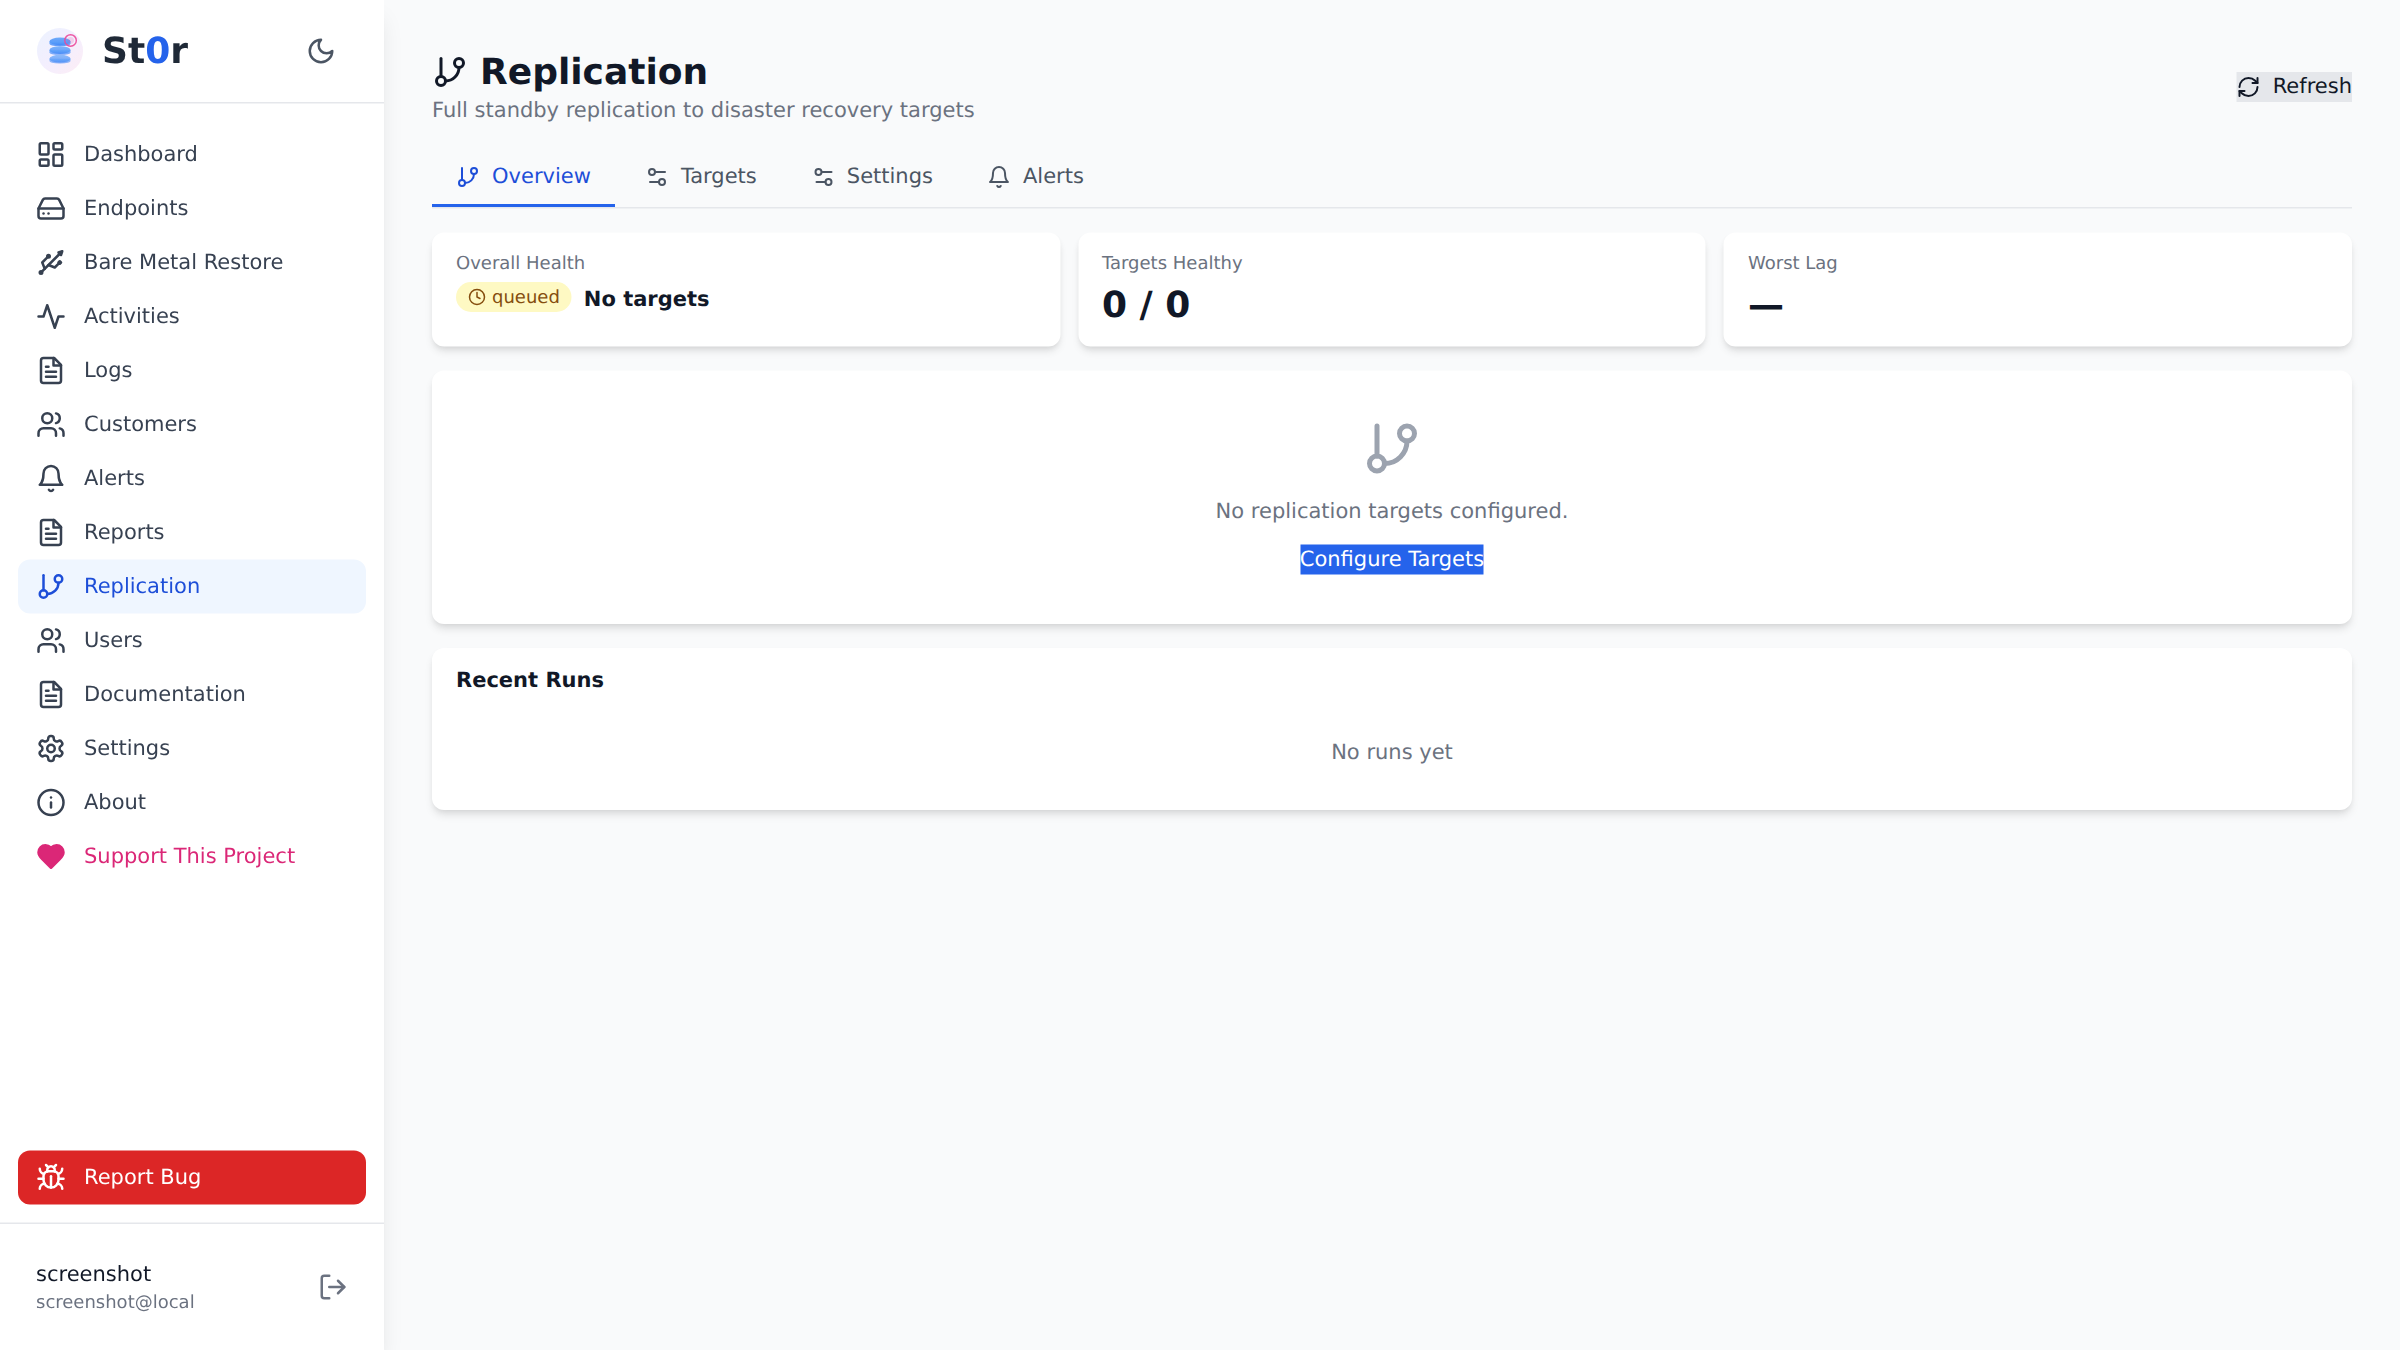The height and width of the screenshot is (1350, 2400).
Task: Open the Settings tab of Replication
Action: tap(889, 175)
